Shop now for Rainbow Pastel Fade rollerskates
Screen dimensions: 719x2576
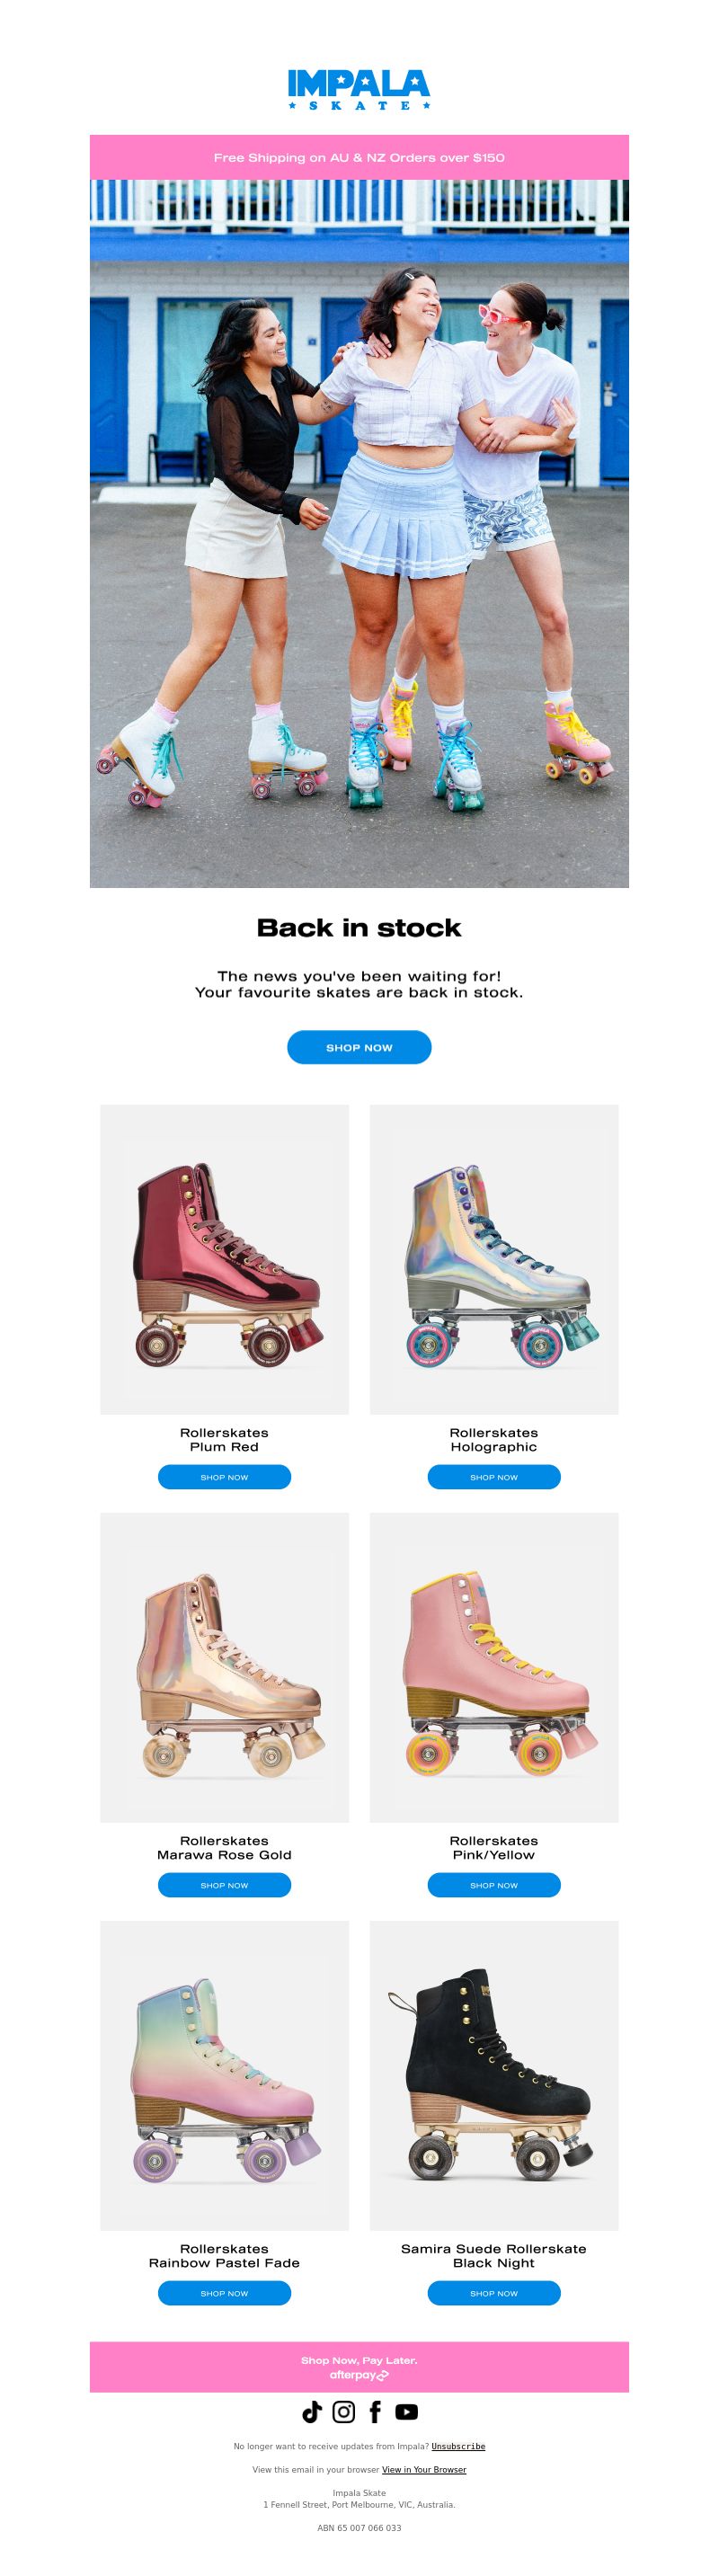click(x=224, y=2293)
